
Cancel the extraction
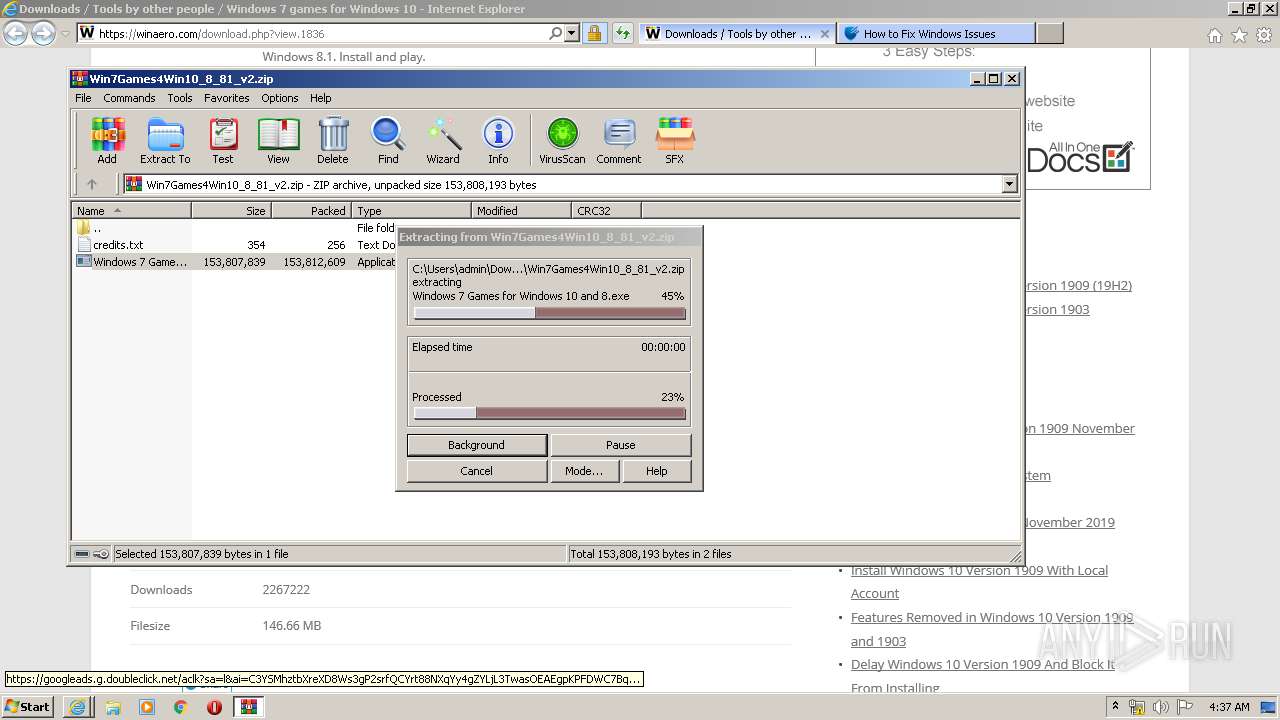(476, 471)
